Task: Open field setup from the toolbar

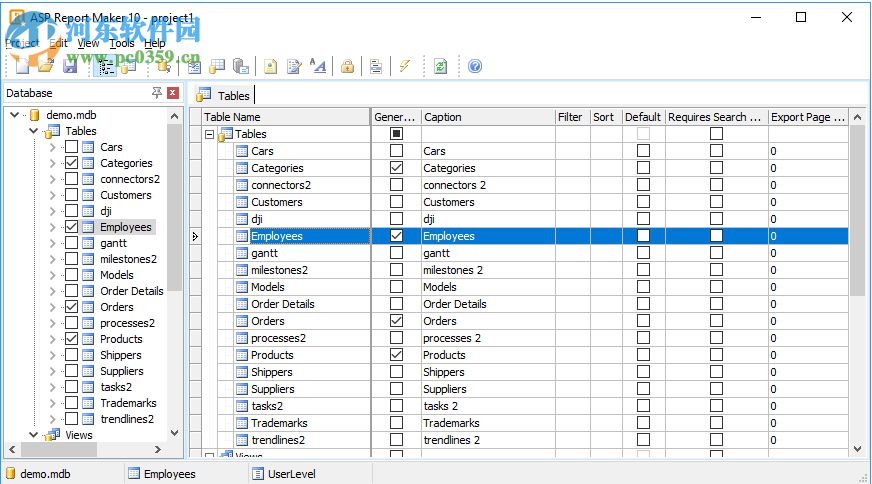Action: click(194, 66)
